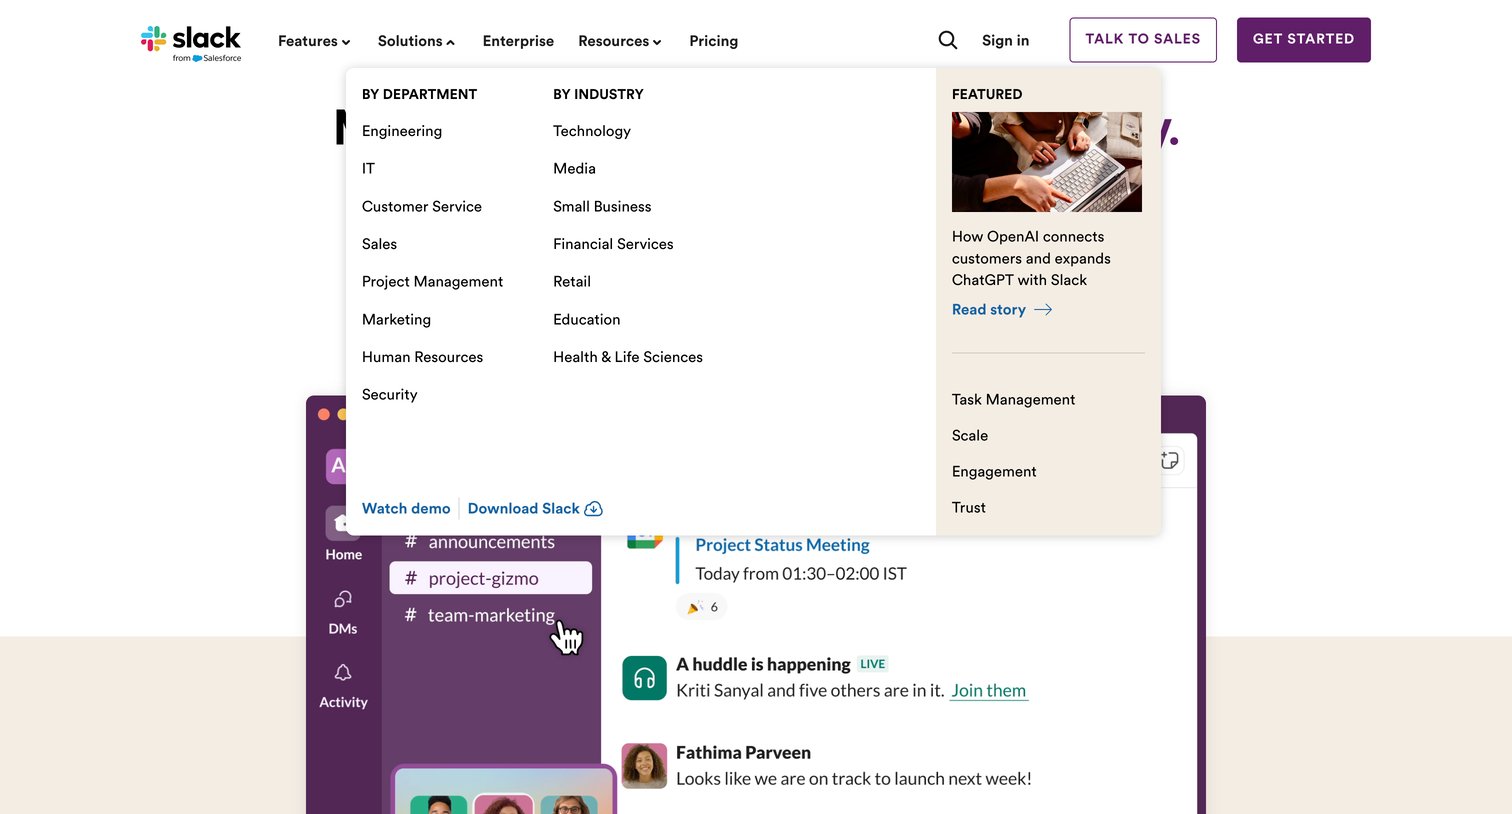Click Join them huddle link
The width and height of the screenshot is (1512, 814).
pos(988,691)
